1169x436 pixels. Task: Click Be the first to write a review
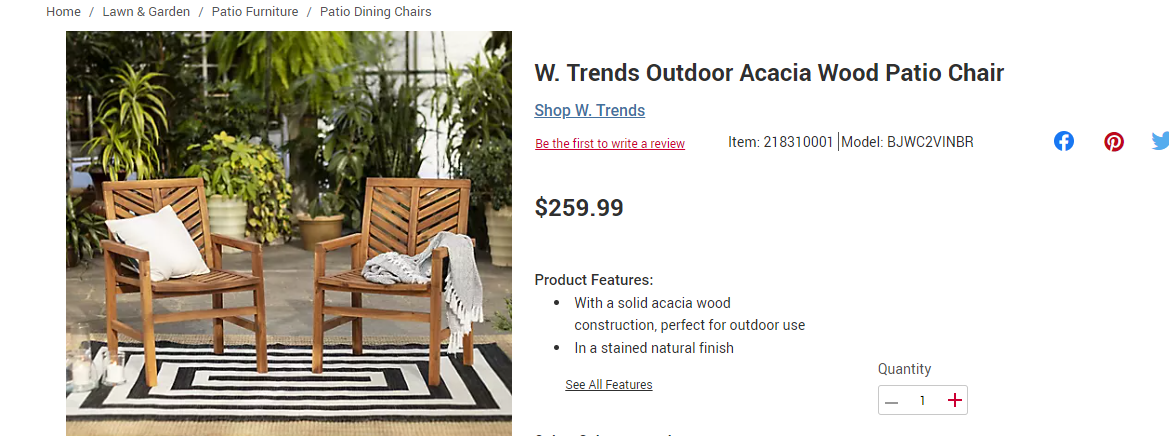(610, 144)
